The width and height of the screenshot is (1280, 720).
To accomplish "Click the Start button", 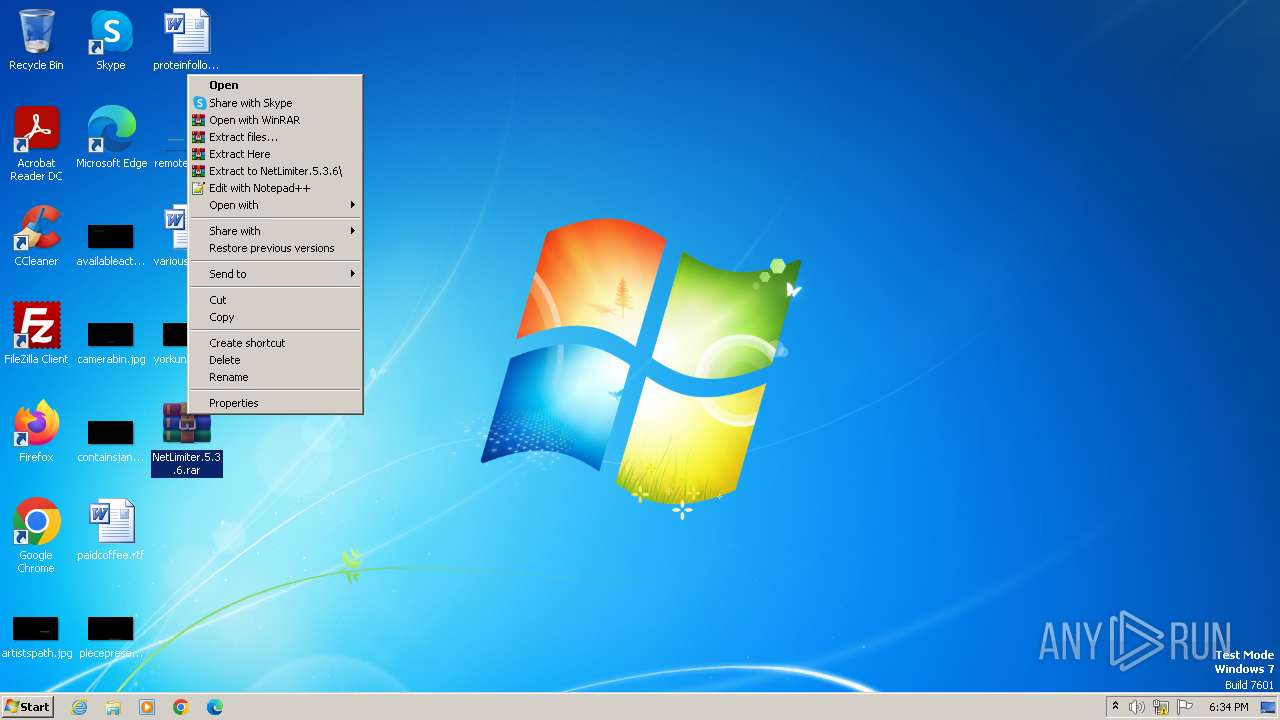I will (27, 707).
